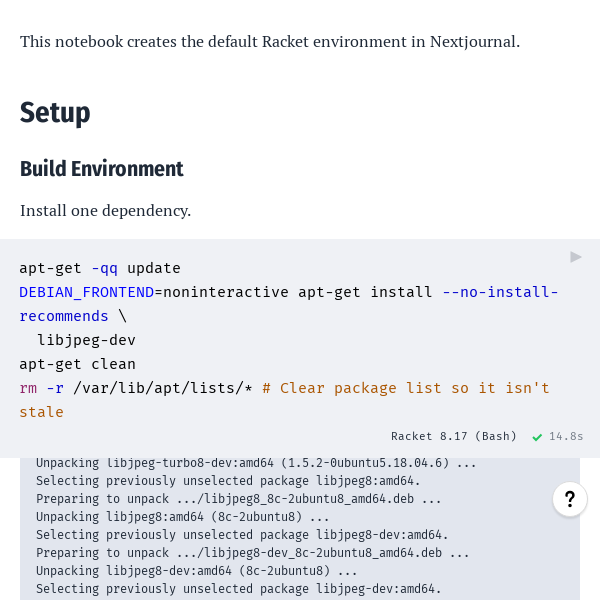
Task: Click 'Preparing to unpack libjpeg8-dev_8c' output line
Action: 253,553
